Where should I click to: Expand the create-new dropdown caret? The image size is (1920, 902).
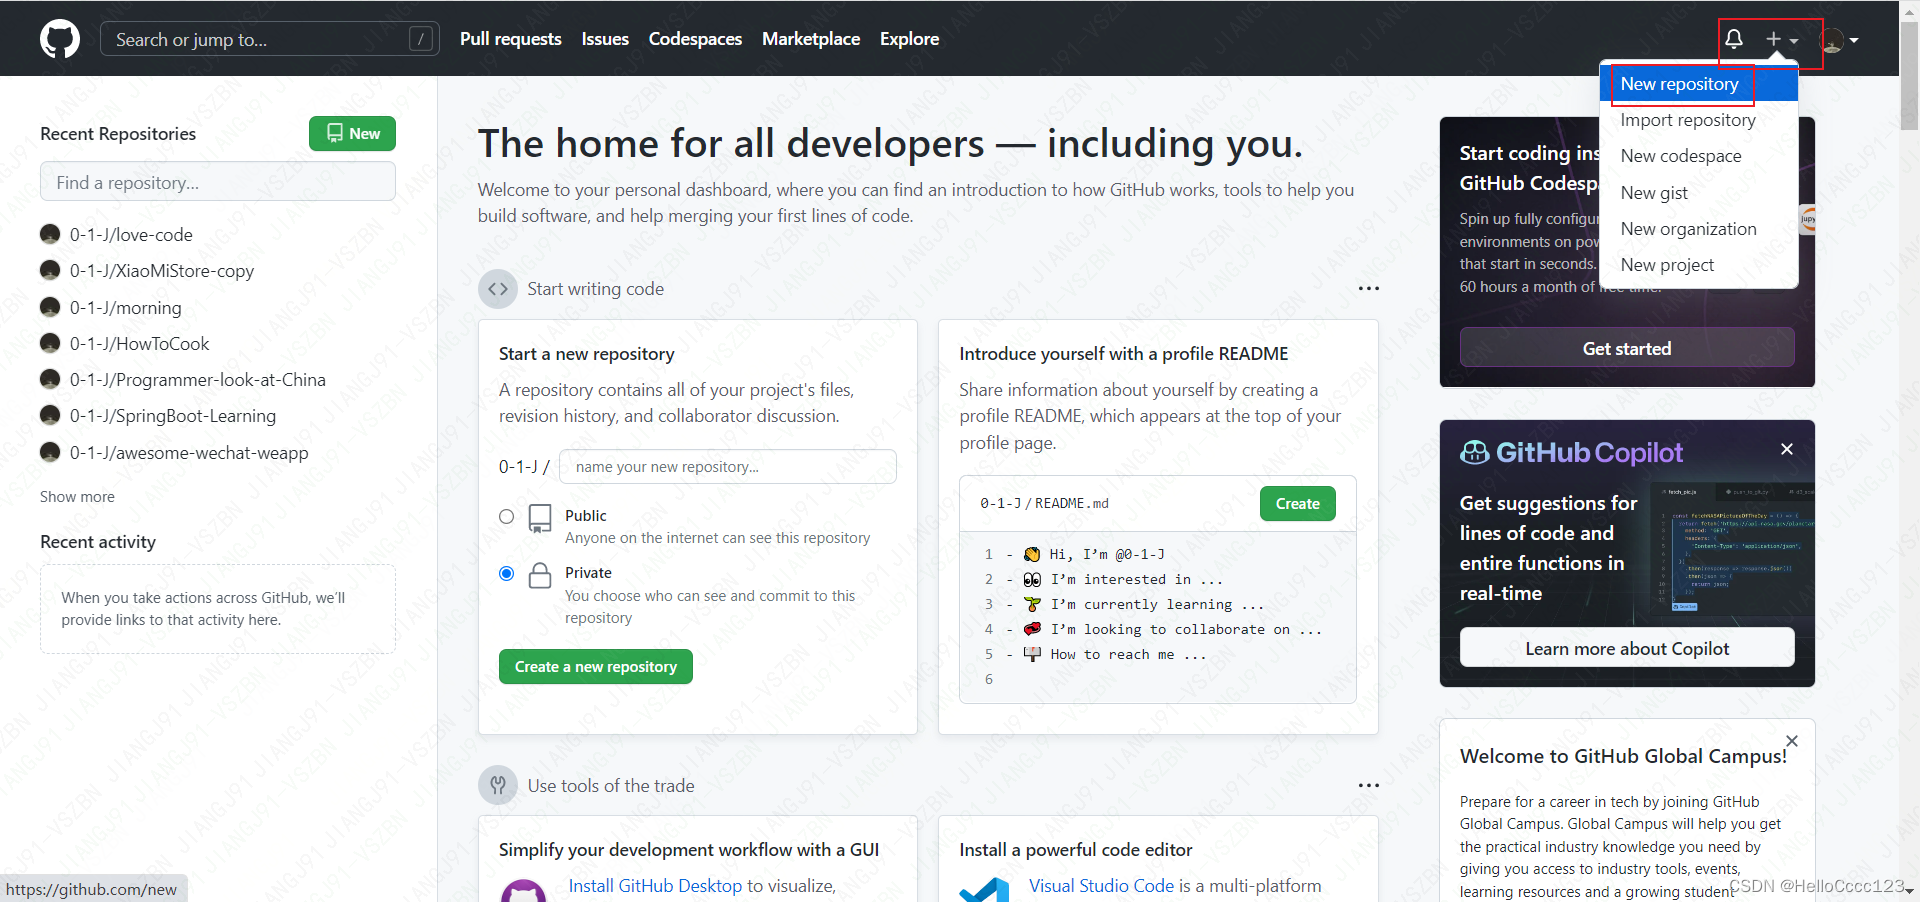point(1794,41)
